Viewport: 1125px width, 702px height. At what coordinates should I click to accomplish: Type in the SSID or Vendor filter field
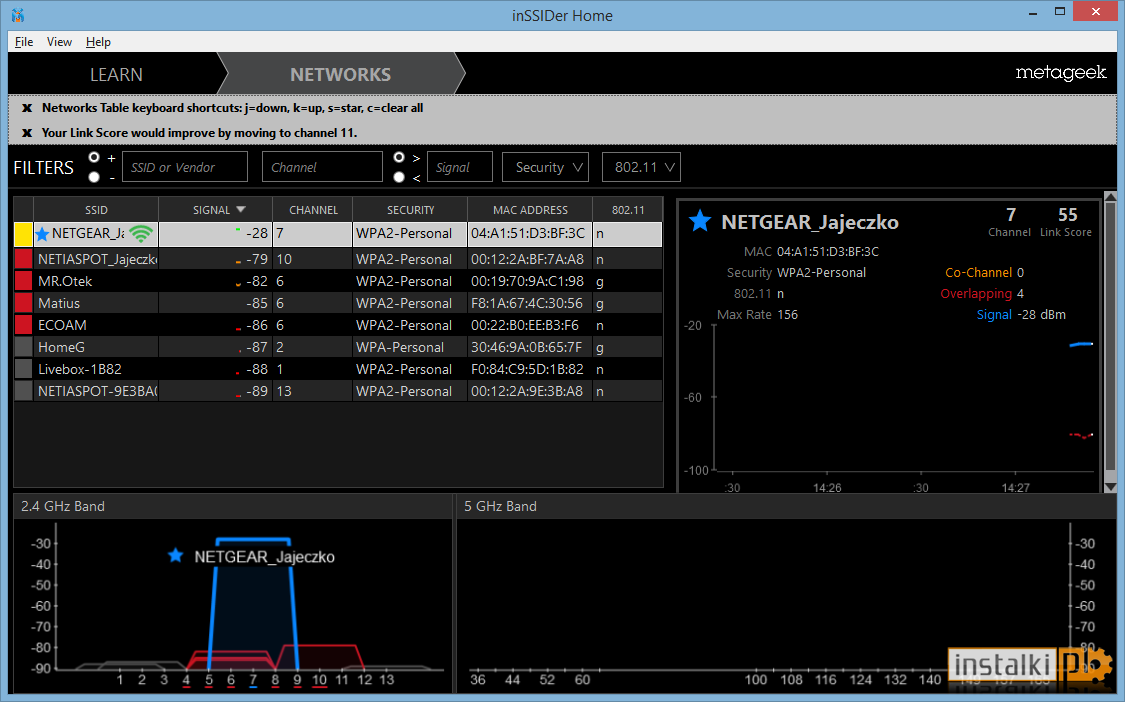(184, 166)
